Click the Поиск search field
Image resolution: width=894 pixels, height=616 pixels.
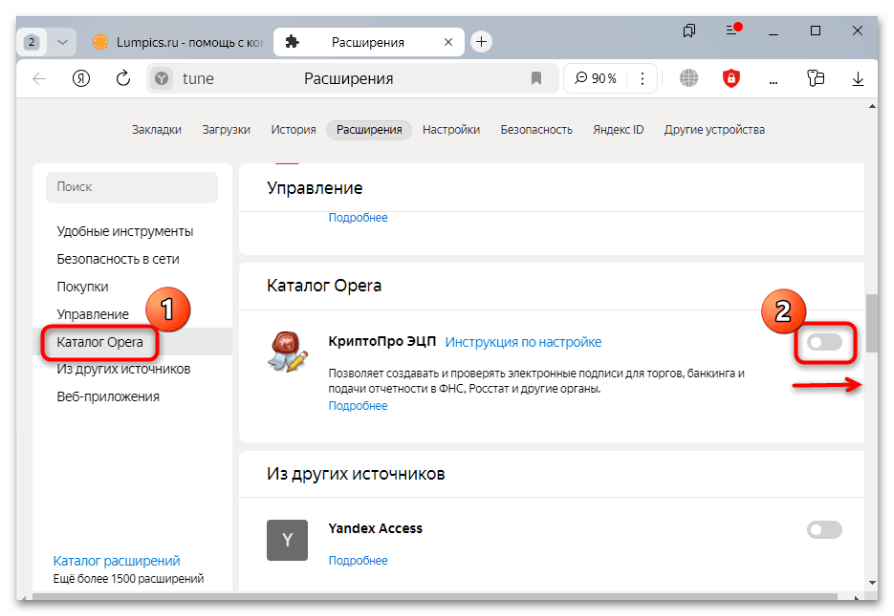(132, 187)
